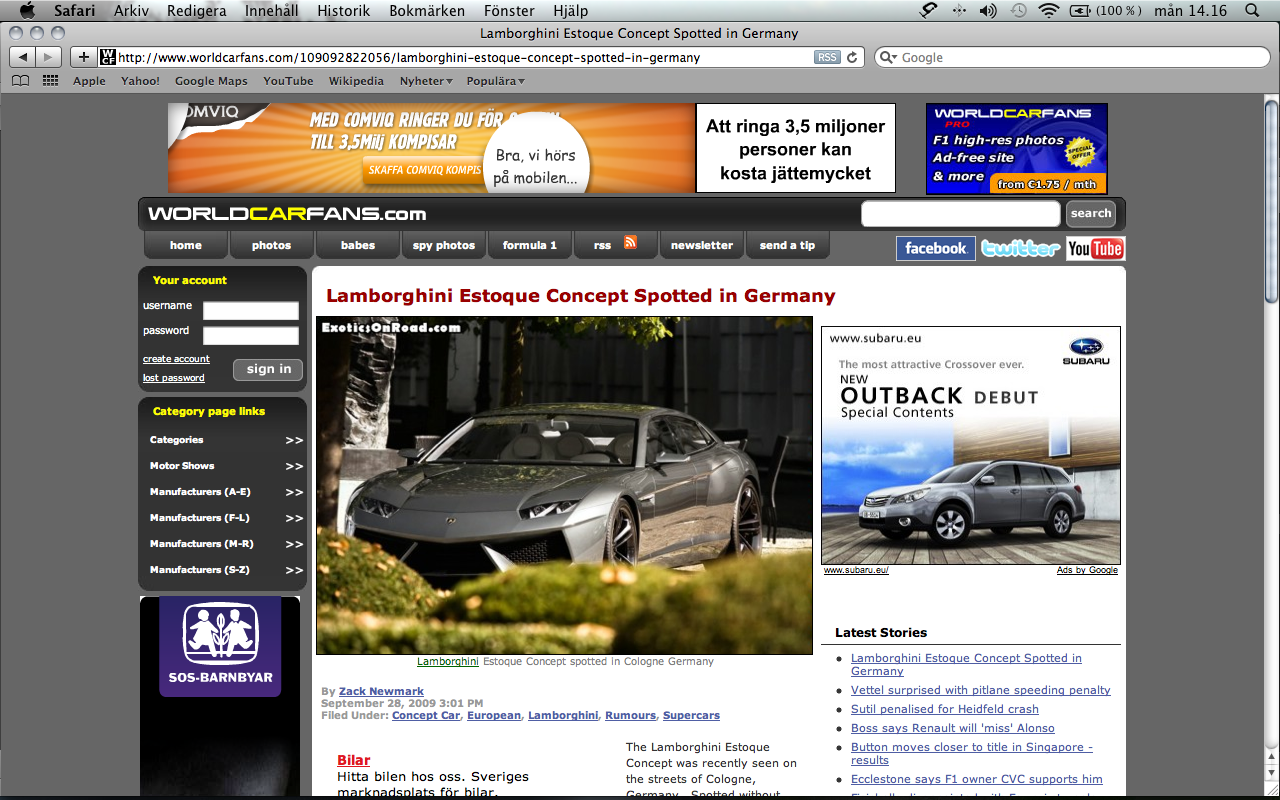
Task: Expand Manufacturers (A-E)
Action: pyautogui.click(x=294, y=492)
